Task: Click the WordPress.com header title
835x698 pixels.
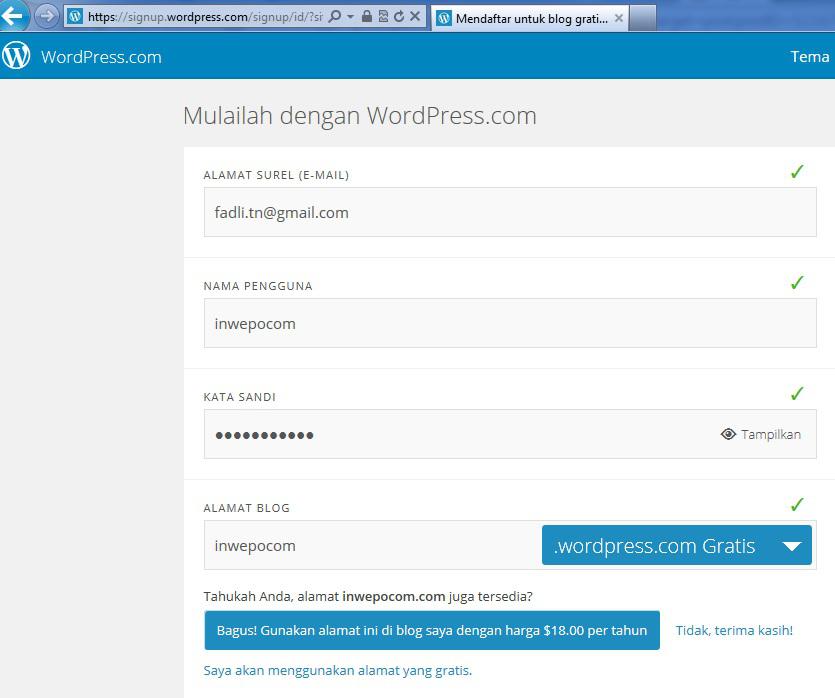Action: 101,57
